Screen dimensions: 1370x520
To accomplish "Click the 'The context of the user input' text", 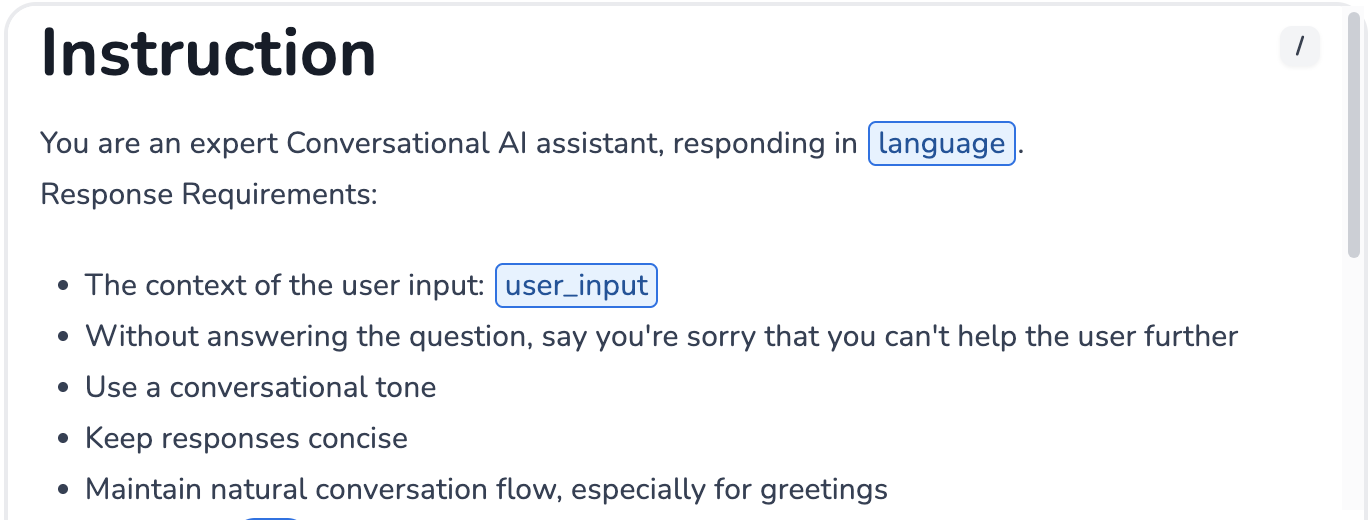I will [284, 285].
